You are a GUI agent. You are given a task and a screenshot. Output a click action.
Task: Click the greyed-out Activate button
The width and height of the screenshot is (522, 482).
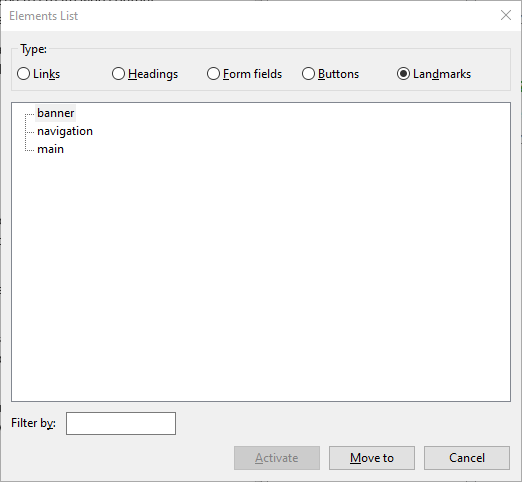coord(277,458)
